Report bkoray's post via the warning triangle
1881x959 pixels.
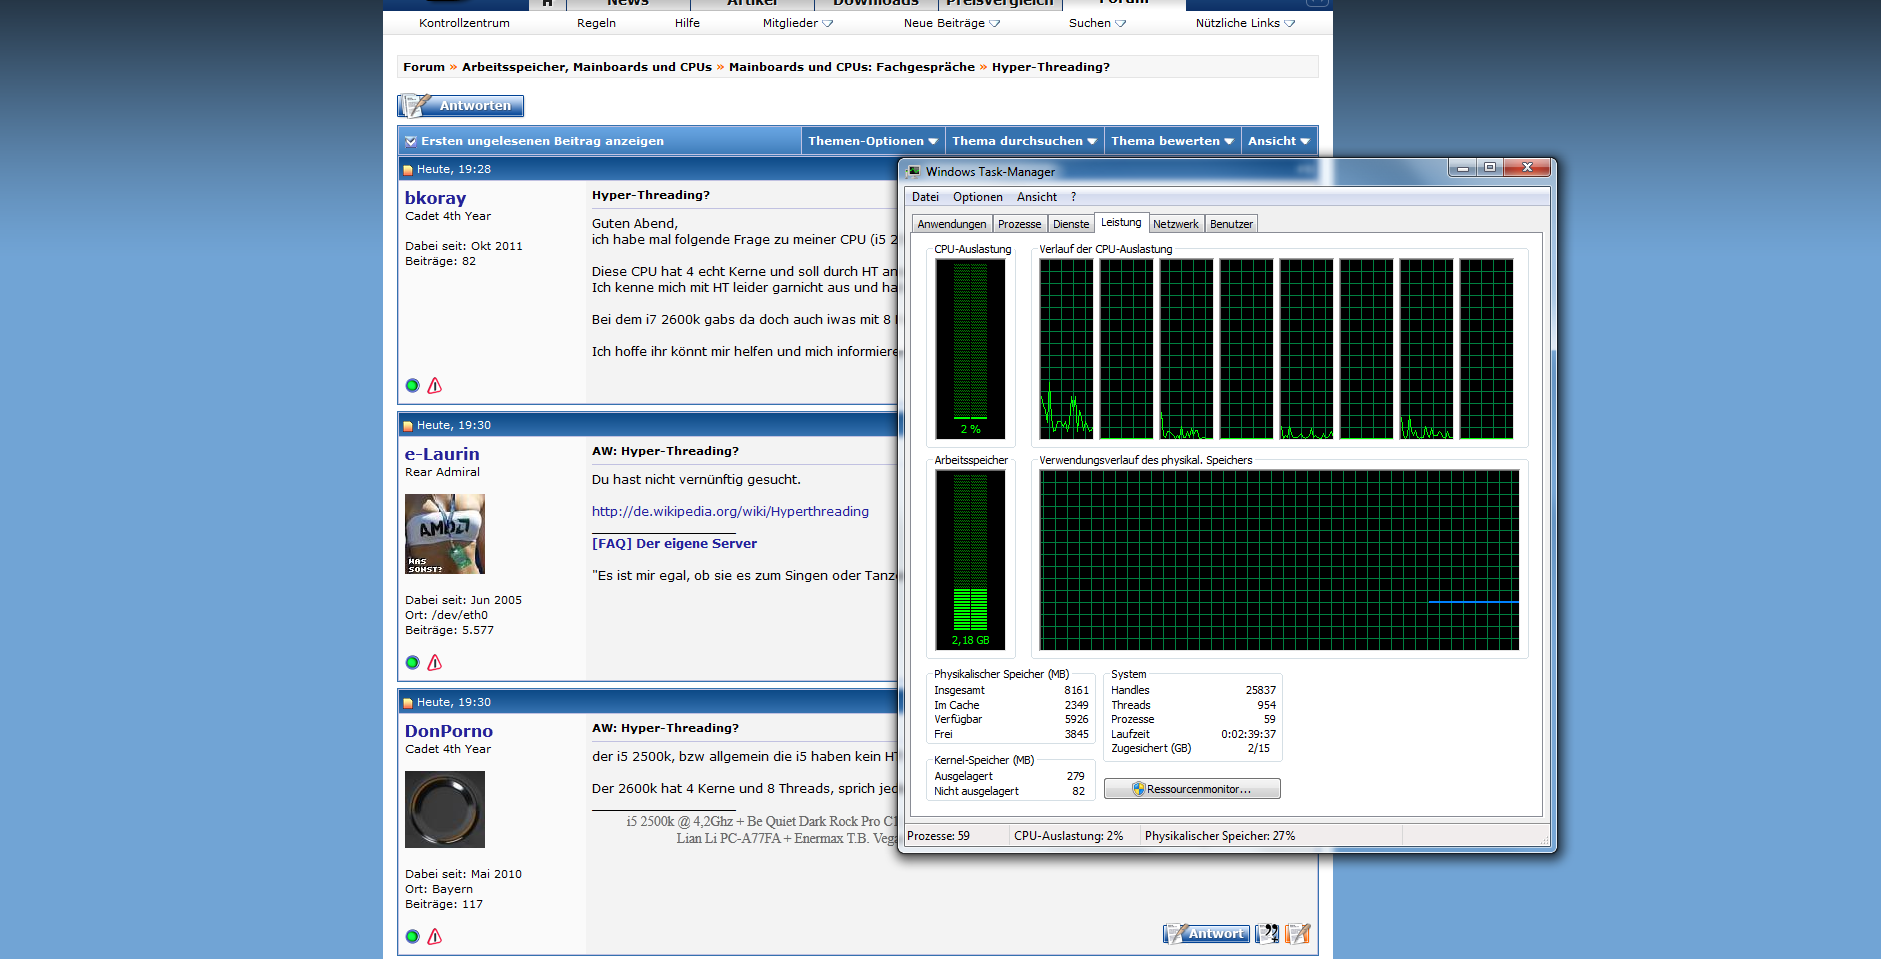tap(434, 385)
